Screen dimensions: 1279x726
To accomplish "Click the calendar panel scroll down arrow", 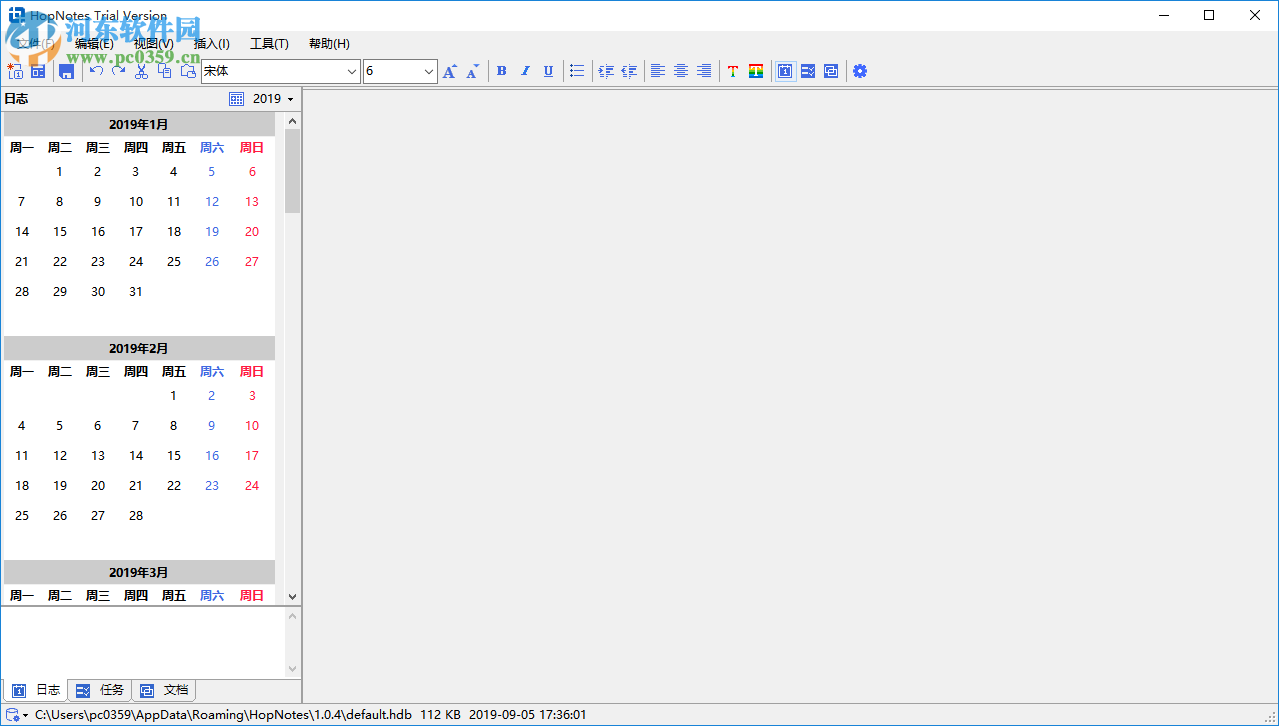I will click(292, 596).
